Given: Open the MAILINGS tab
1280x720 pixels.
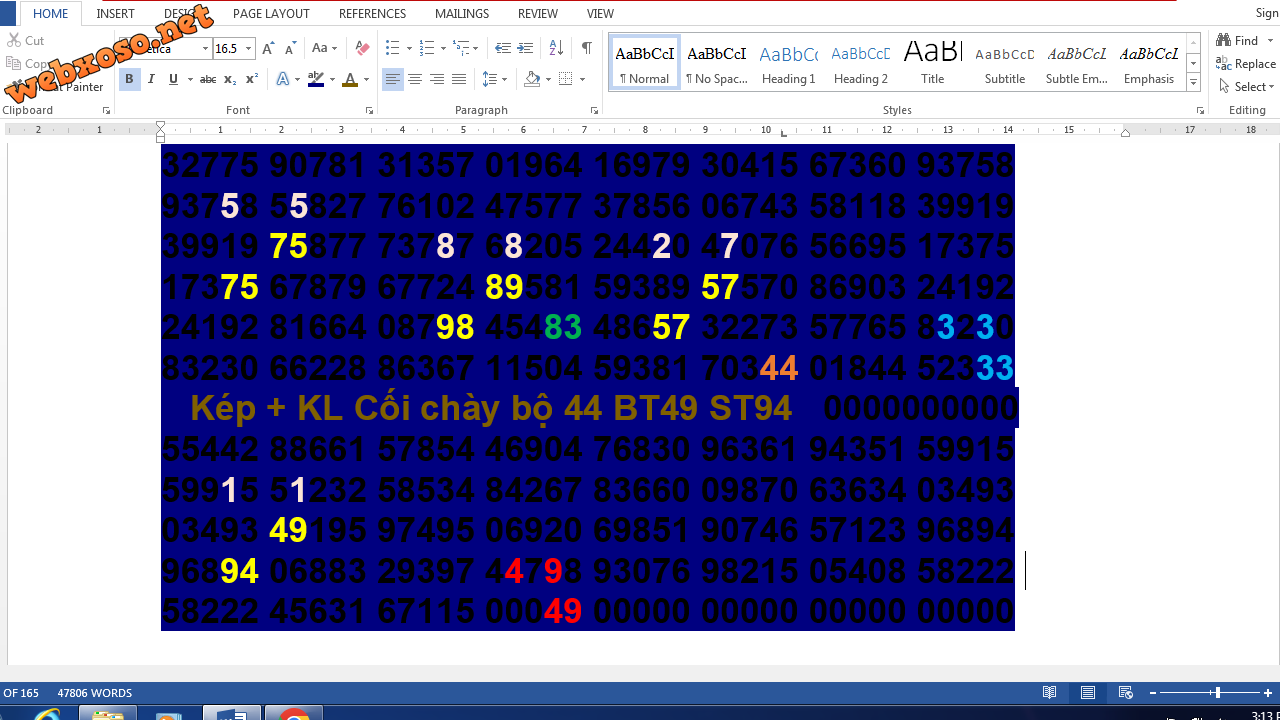Looking at the screenshot, I should tap(462, 14).
